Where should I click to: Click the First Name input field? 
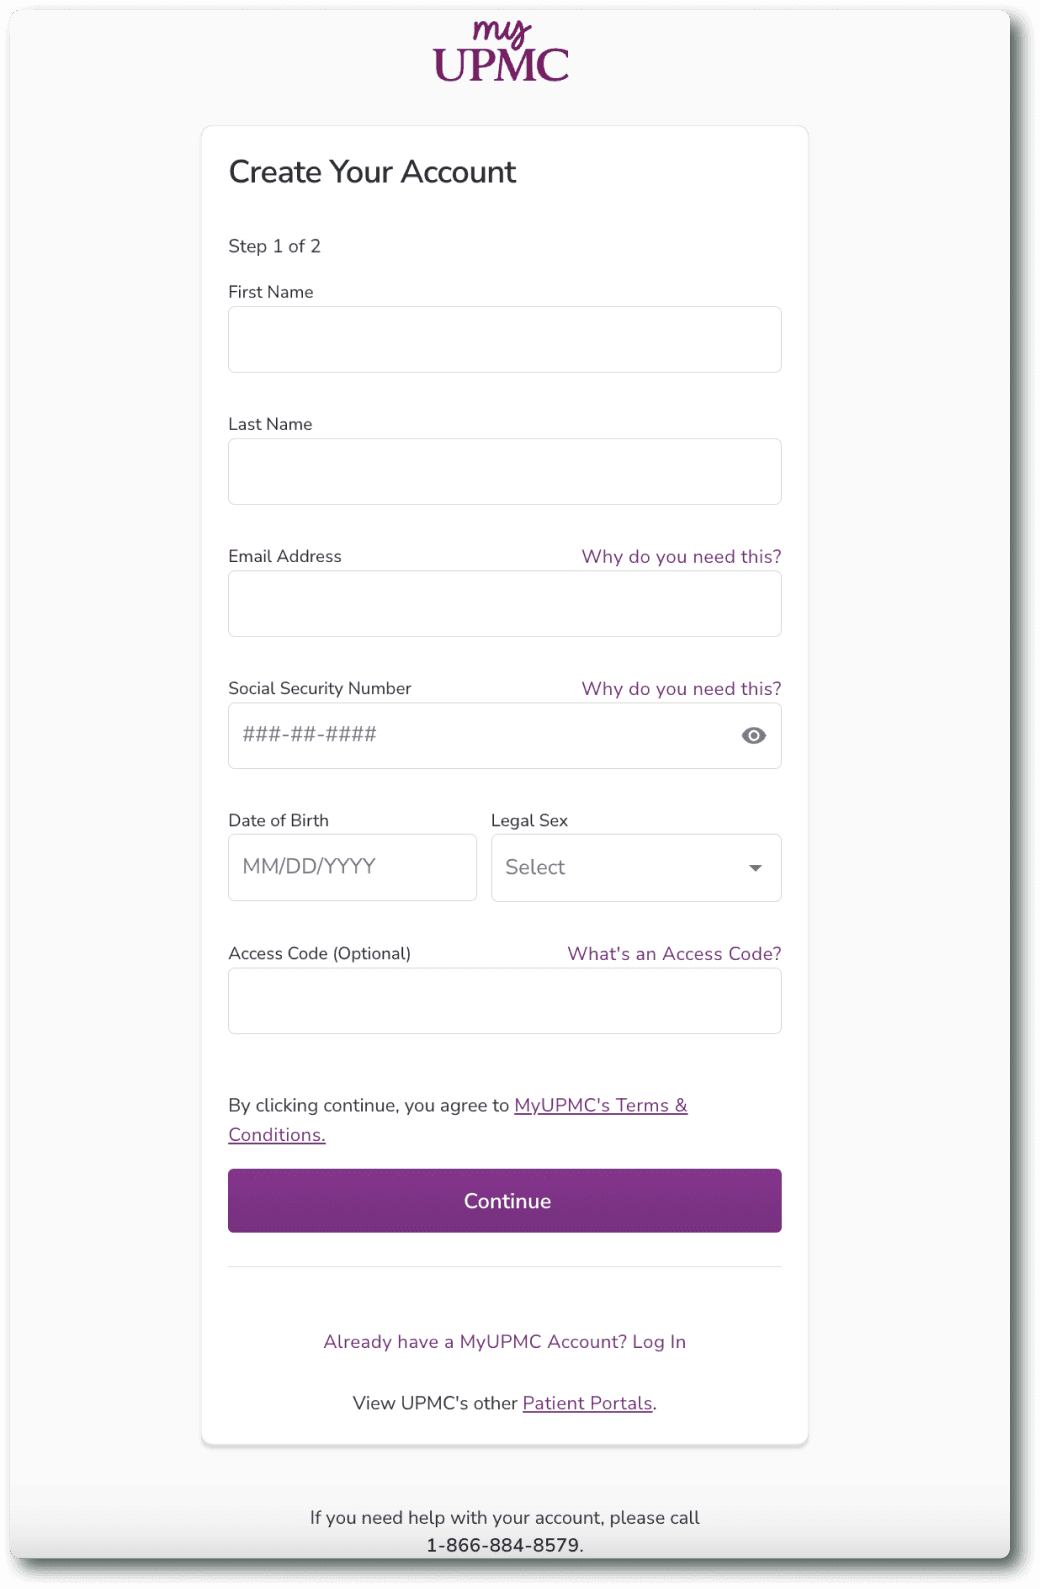[x=504, y=339]
